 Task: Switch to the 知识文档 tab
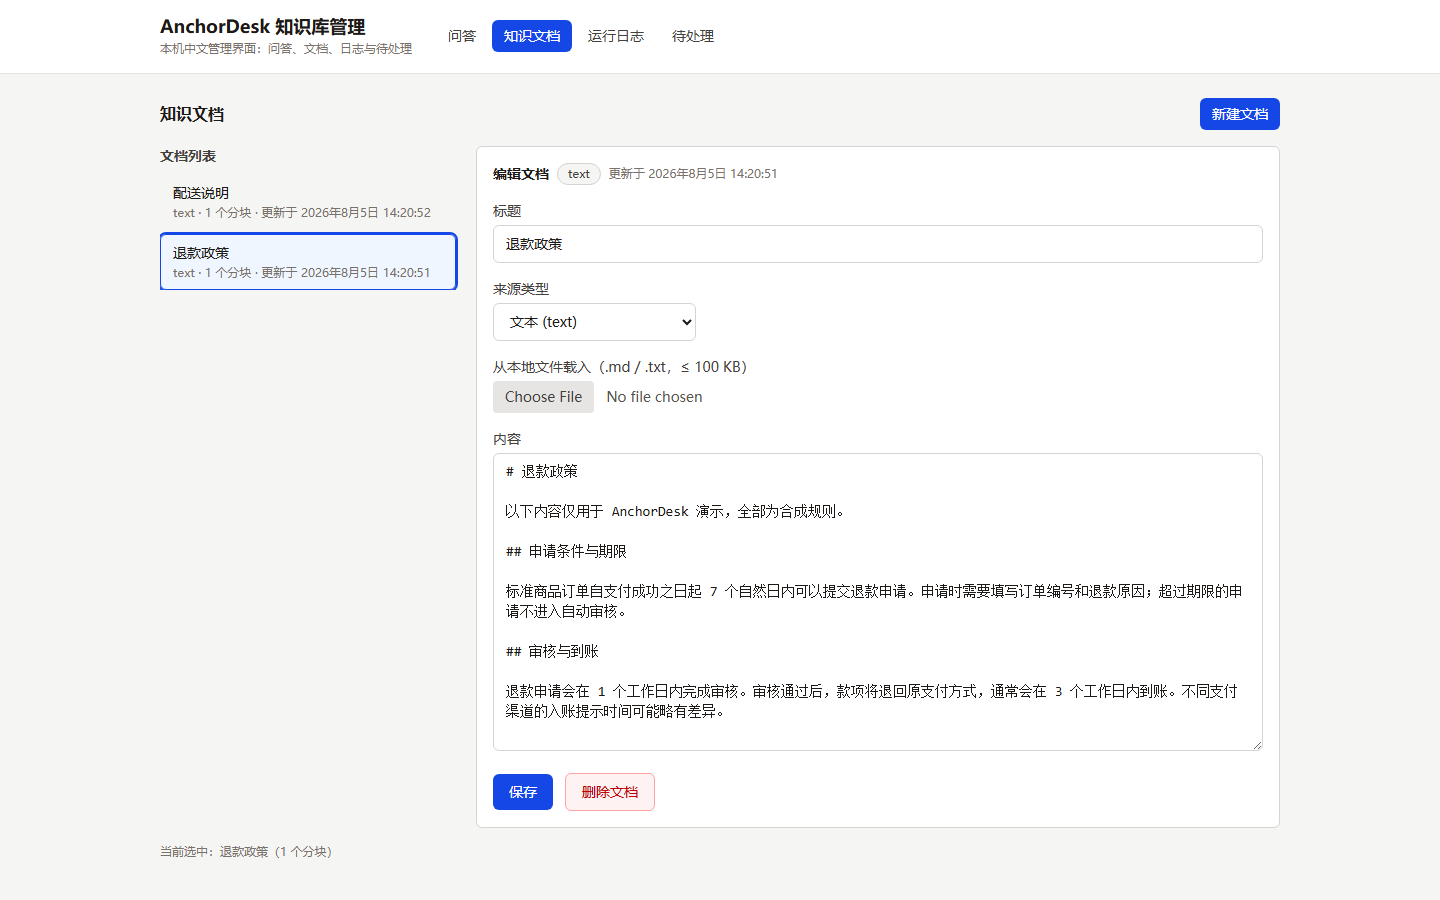click(x=532, y=36)
